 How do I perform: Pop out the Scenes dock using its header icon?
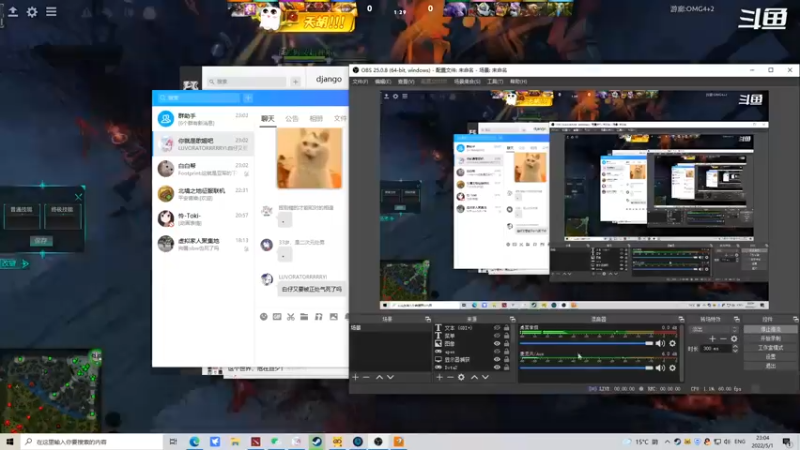click(x=428, y=319)
